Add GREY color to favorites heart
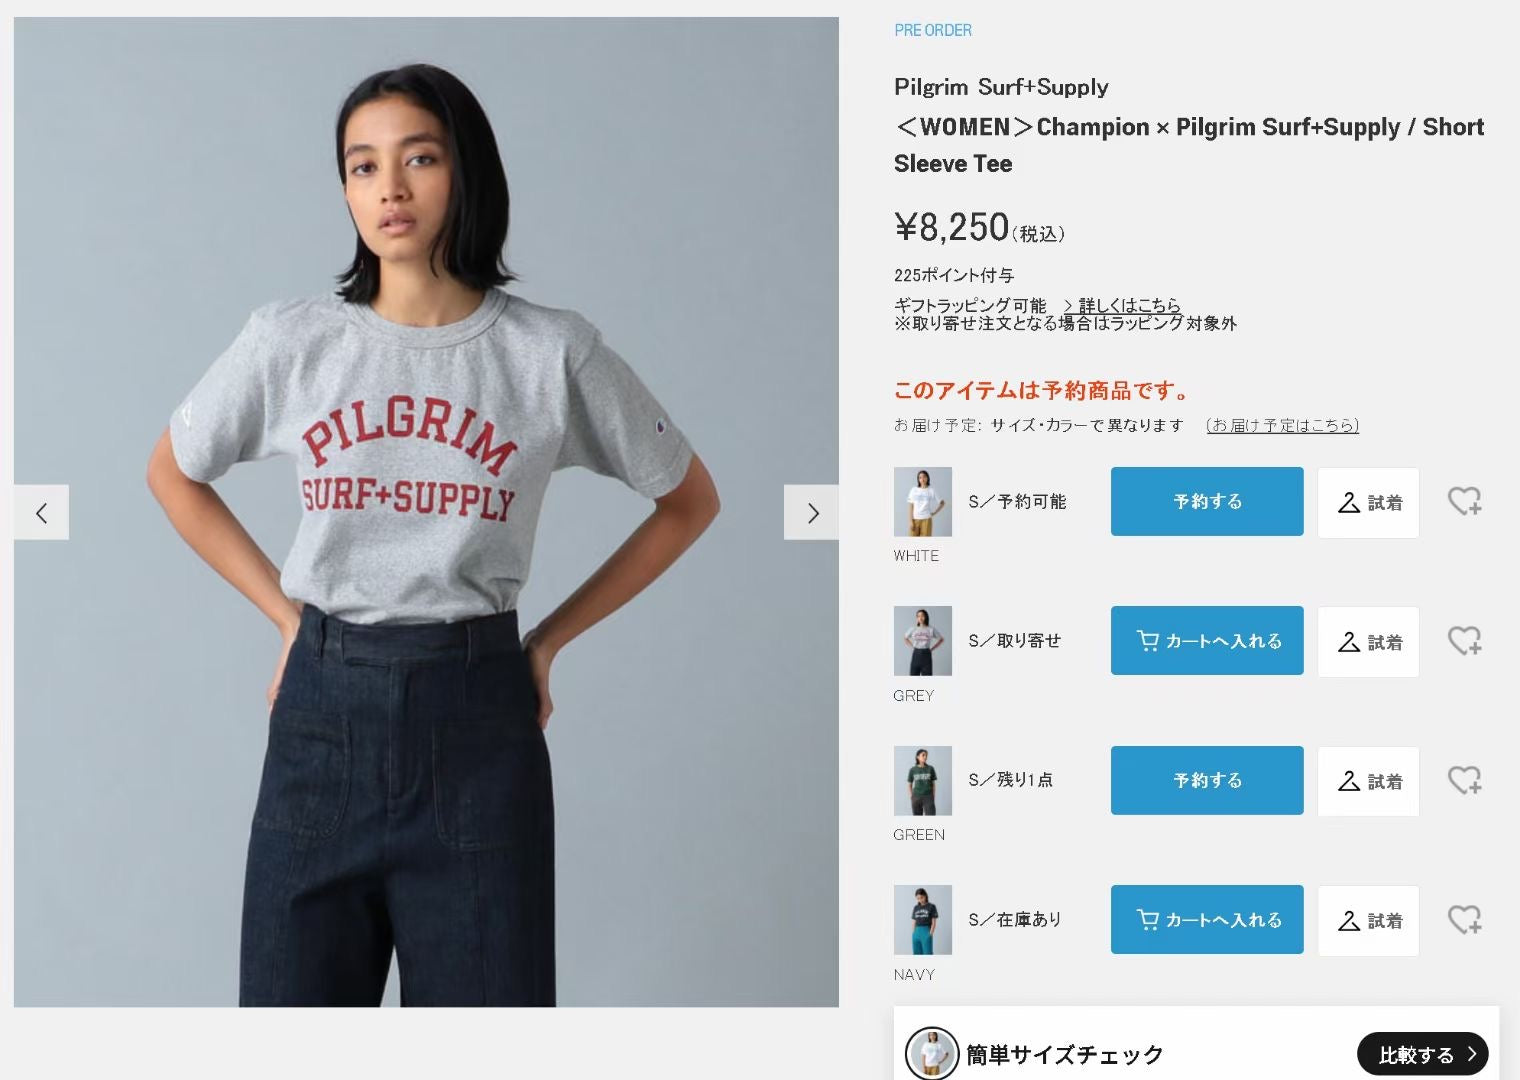 click(1465, 641)
